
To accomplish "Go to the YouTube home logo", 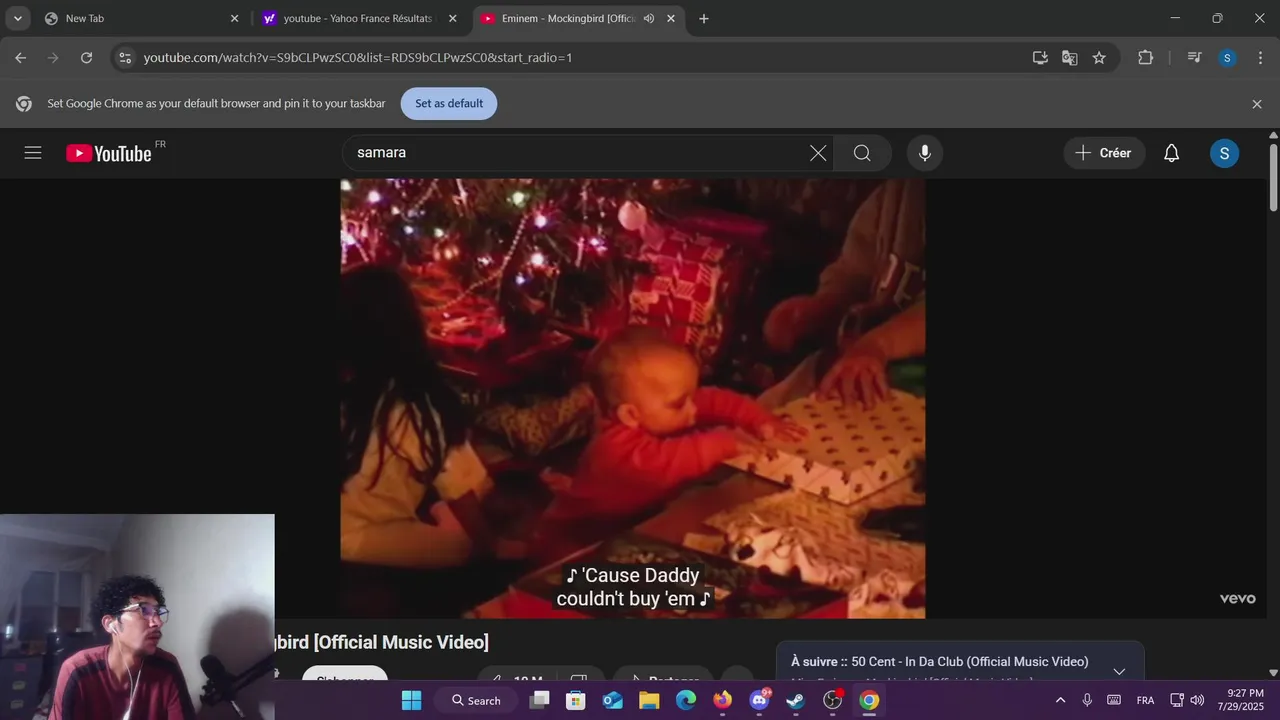I will click(109, 153).
